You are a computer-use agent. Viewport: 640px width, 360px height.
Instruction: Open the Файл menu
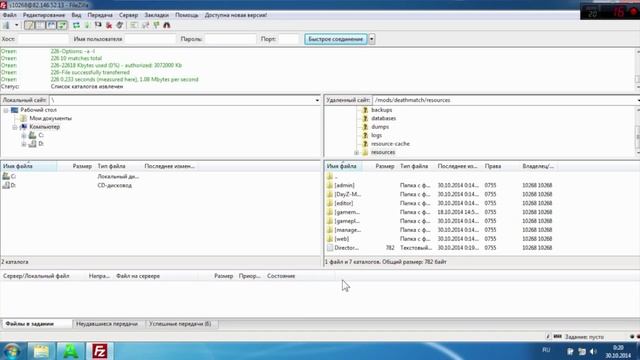9,15
